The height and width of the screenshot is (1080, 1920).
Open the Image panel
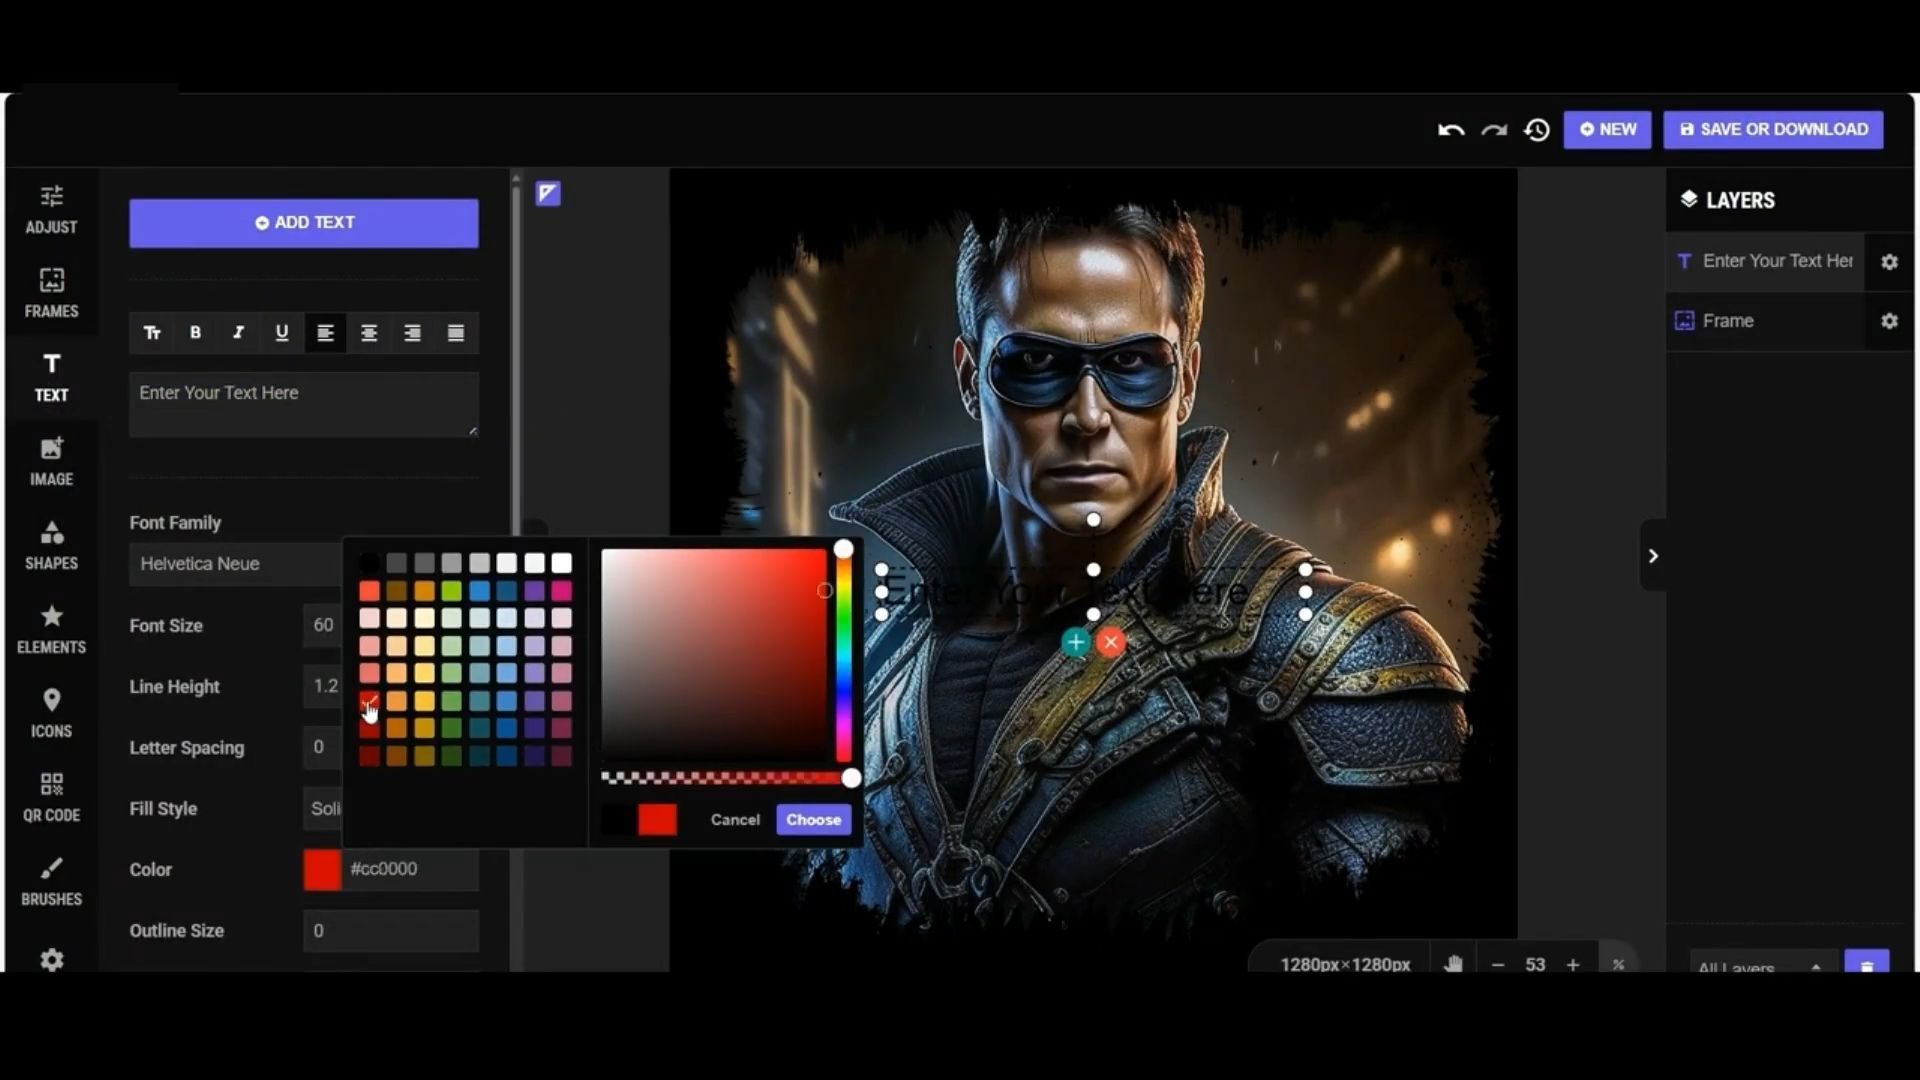point(51,461)
